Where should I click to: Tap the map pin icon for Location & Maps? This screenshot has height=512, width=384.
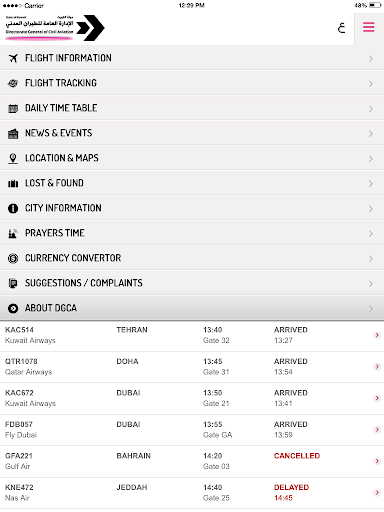pos(13,158)
